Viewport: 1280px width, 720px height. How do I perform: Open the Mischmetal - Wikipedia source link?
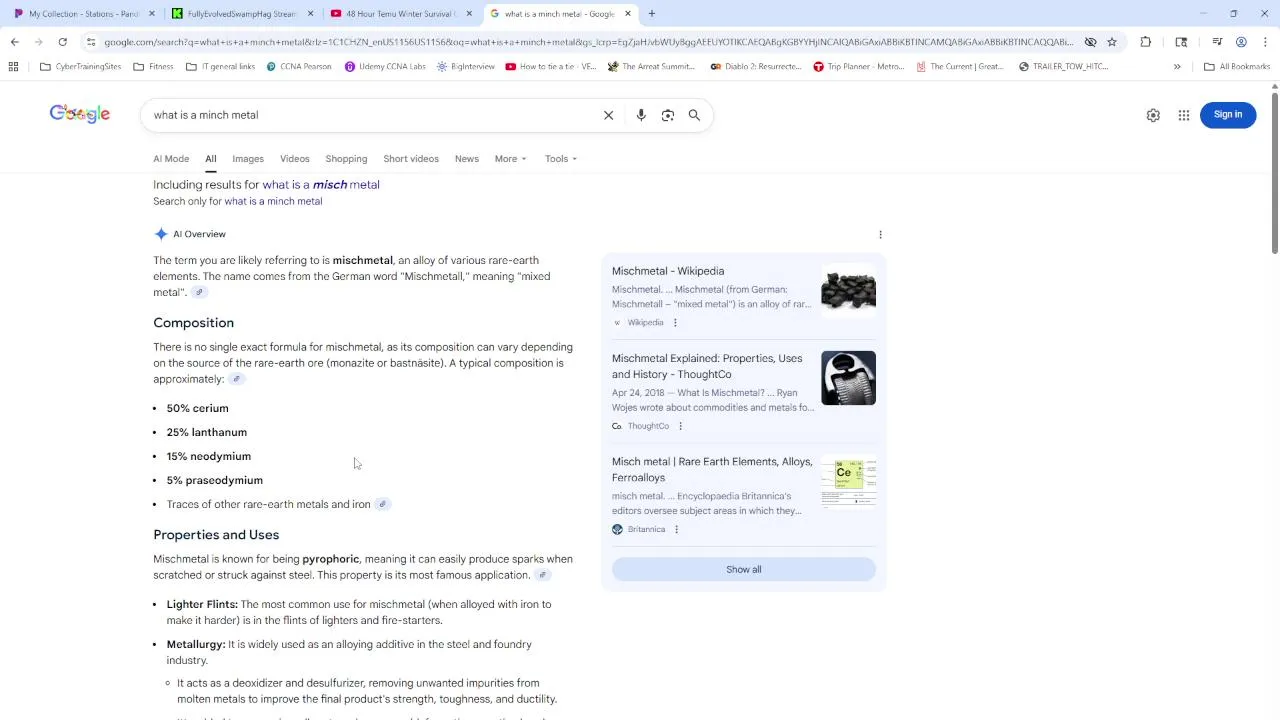point(668,271)
